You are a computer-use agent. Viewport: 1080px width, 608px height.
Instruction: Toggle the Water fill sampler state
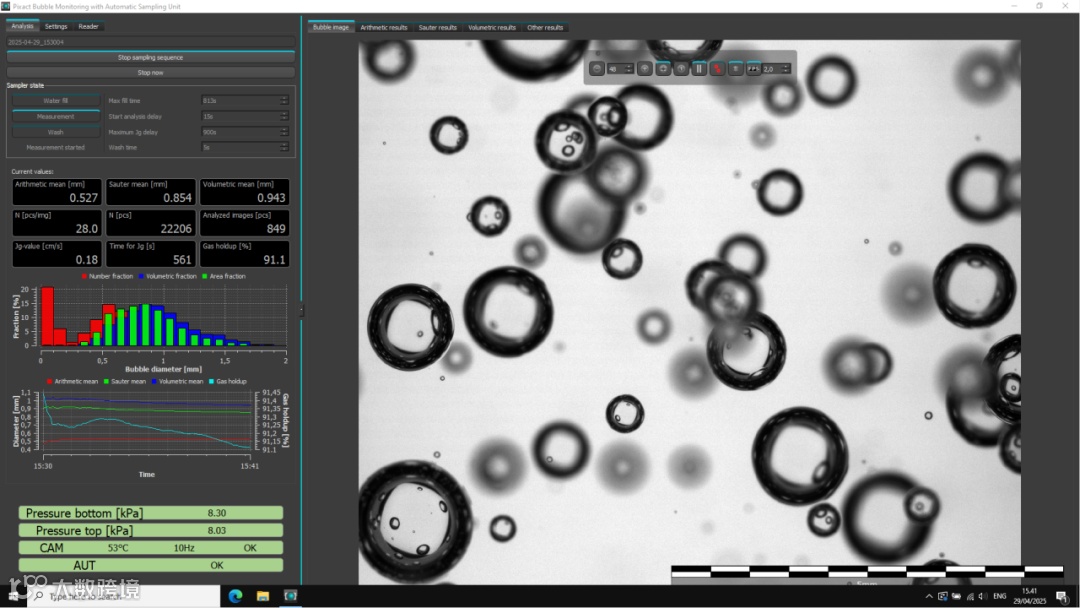point(56,101)
